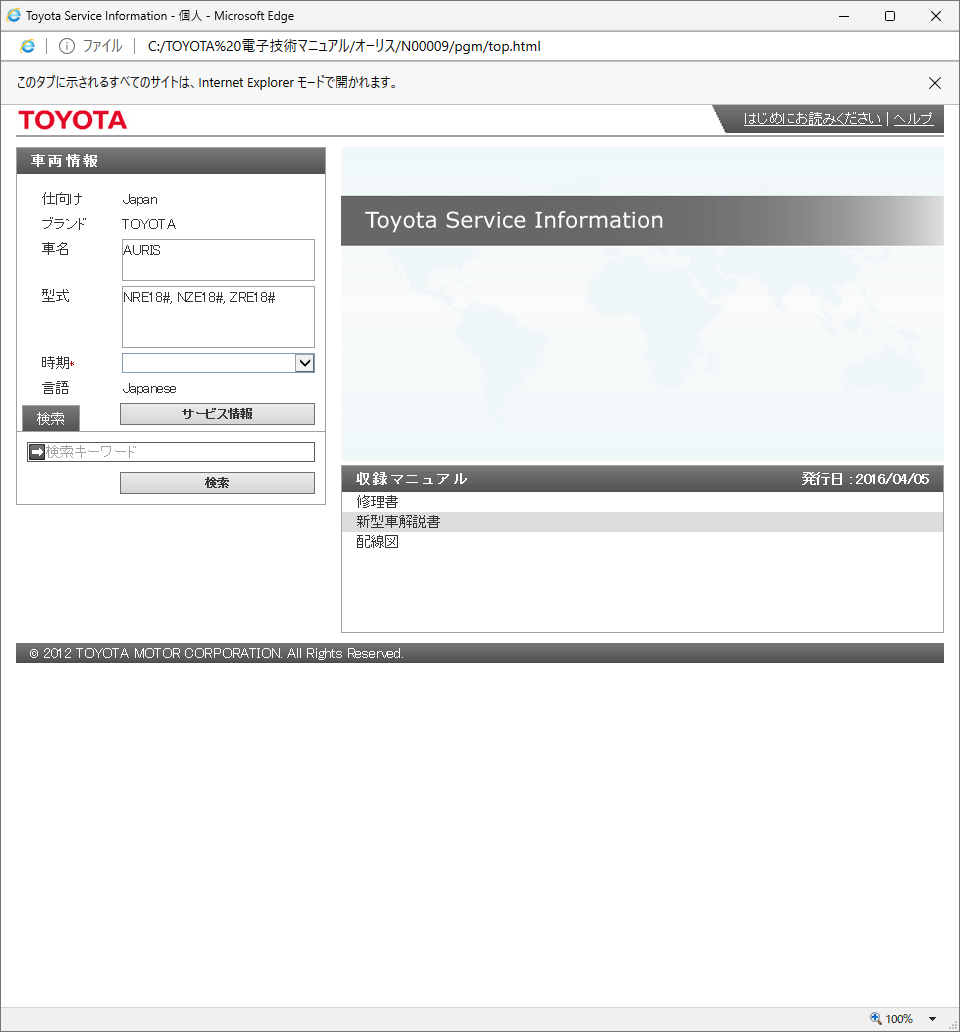Image resolution: width=960 pixels, height=1032 pixels.
Task: Maximize the Microsoft Edge window
Action: click(x=890, y=16)
